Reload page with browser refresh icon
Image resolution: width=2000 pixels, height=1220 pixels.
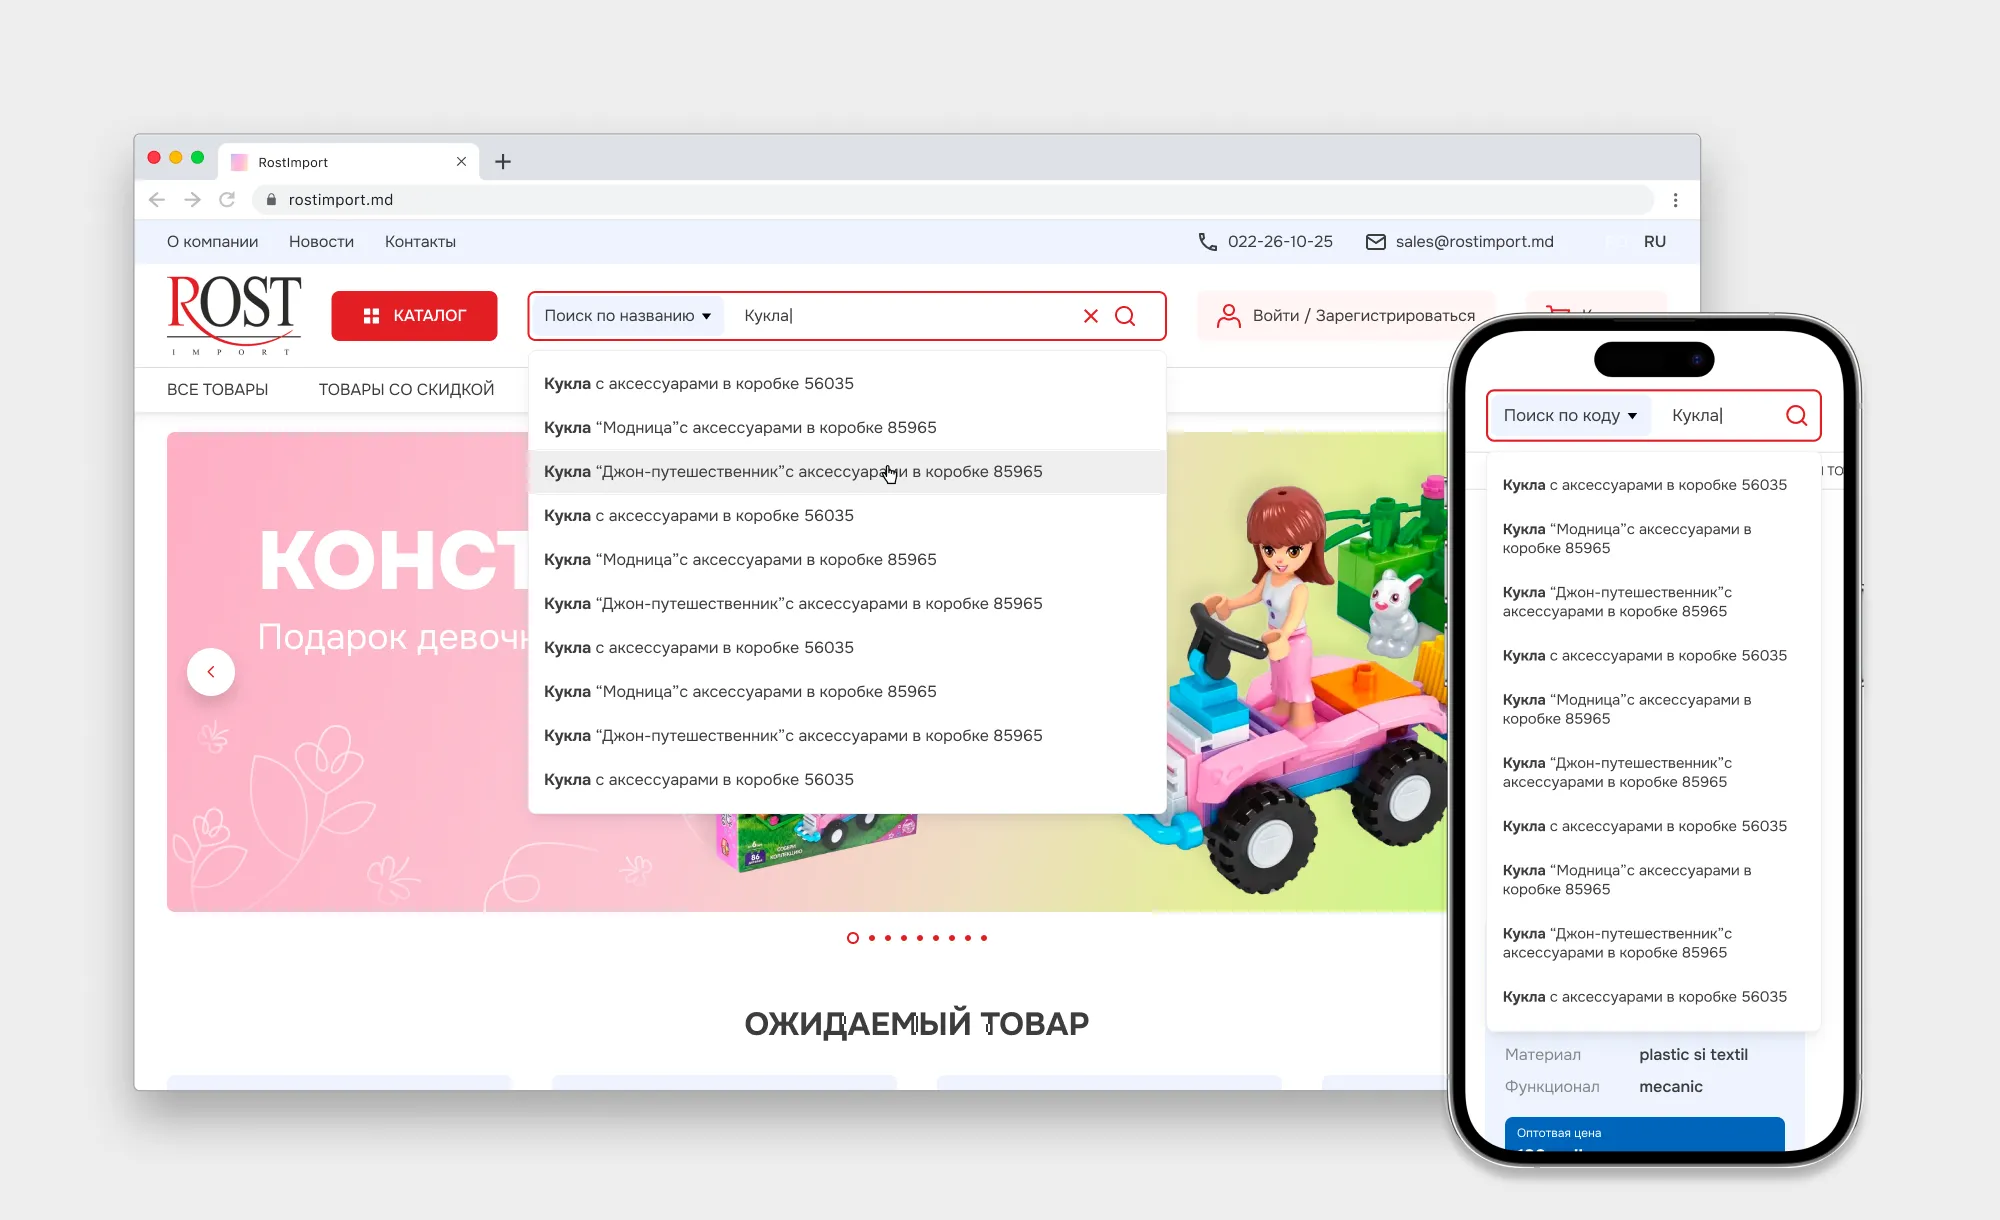(x=227, y=200)
